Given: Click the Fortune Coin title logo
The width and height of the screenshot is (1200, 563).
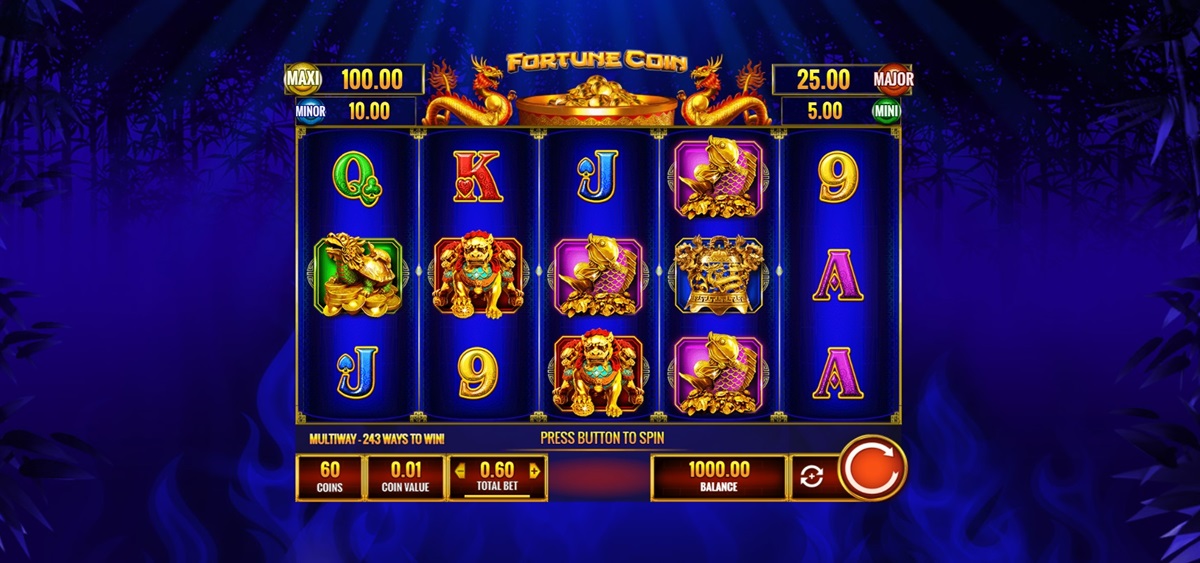Looking at the screenshot, I should (597, 62).
